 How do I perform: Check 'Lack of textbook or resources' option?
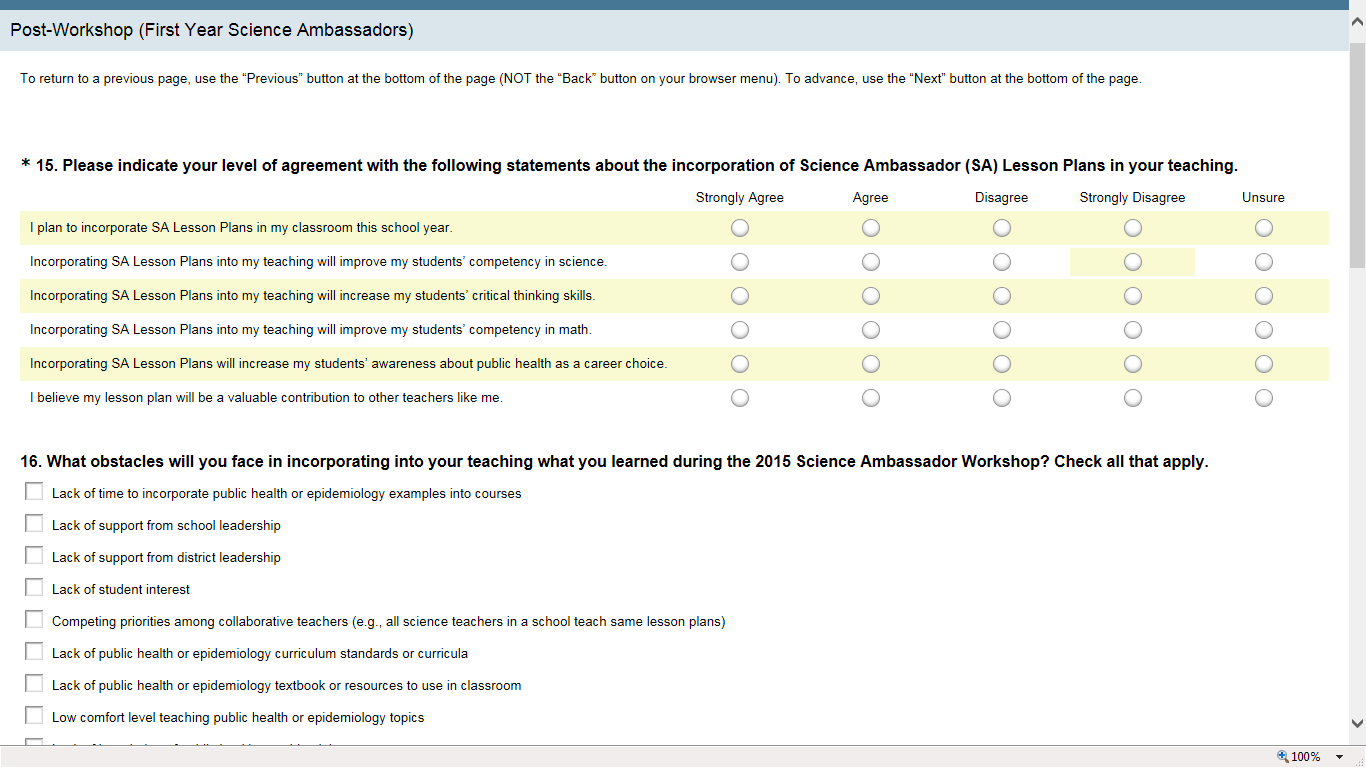(x=34, y=684)
